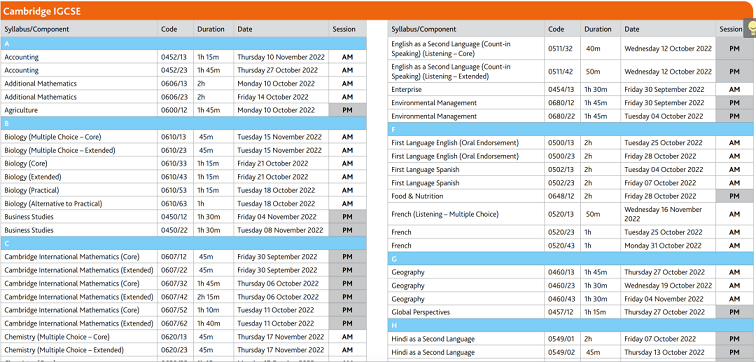The image size is (756, 362).
Task: Click the Cambridge IGCSE orange header
Action: pyautogui.click(x=378, y=11)
